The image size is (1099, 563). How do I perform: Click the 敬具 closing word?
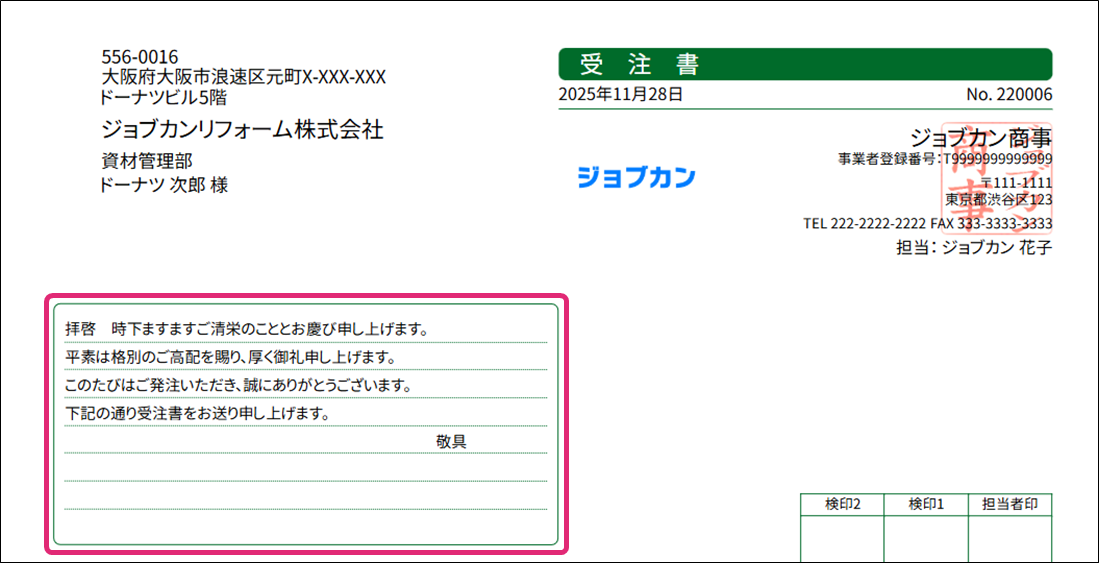click(451, 441)
